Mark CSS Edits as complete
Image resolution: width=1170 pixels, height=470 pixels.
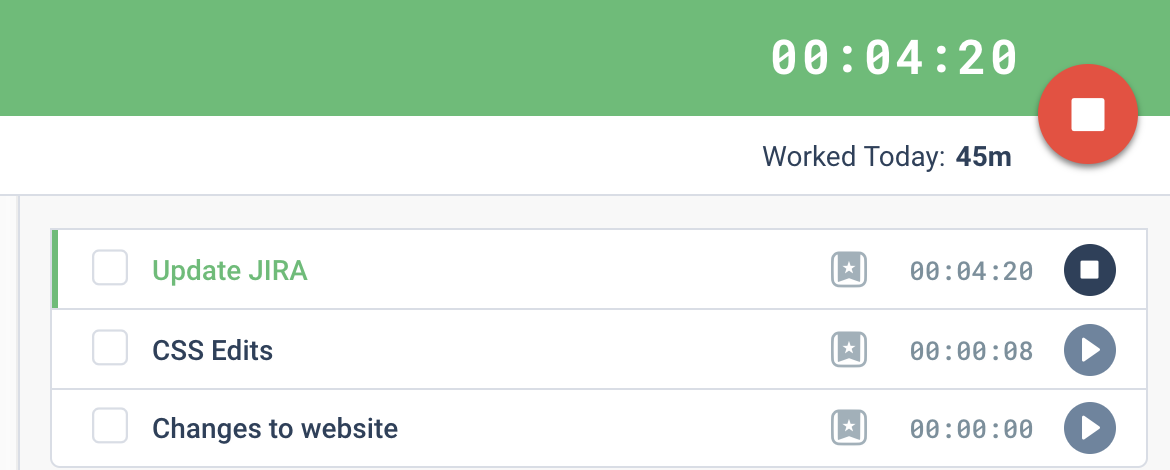tap(110, 348)
